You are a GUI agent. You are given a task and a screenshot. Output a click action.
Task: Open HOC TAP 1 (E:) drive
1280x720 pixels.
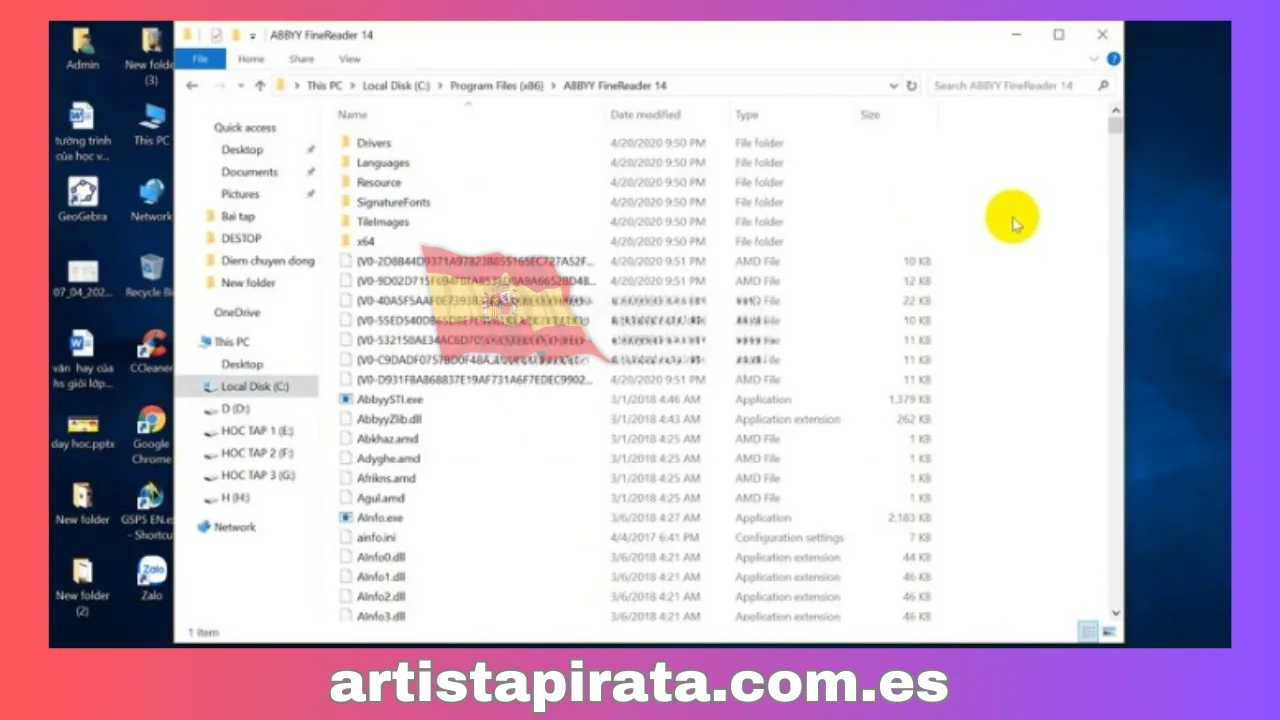click(x=256, y=431)
